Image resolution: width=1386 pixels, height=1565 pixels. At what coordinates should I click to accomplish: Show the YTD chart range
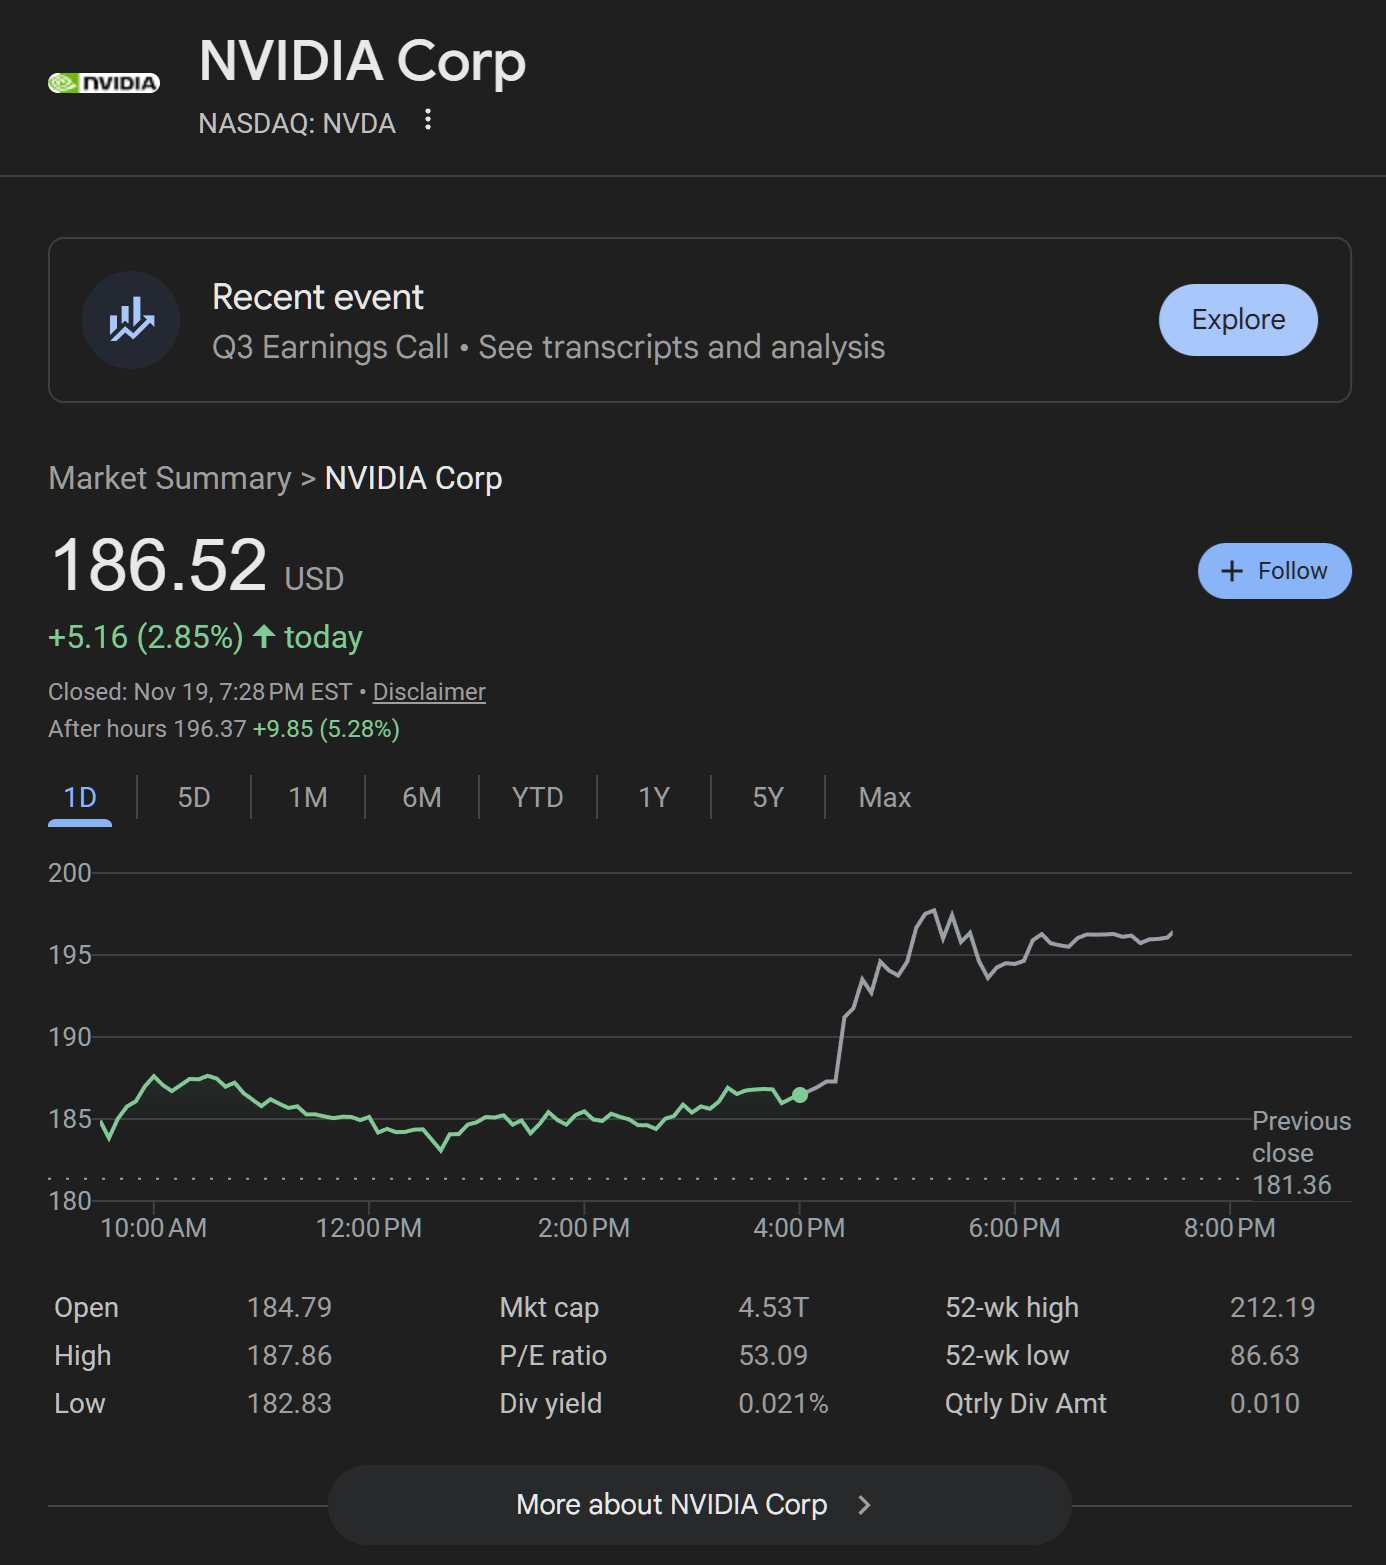point(538,798)
